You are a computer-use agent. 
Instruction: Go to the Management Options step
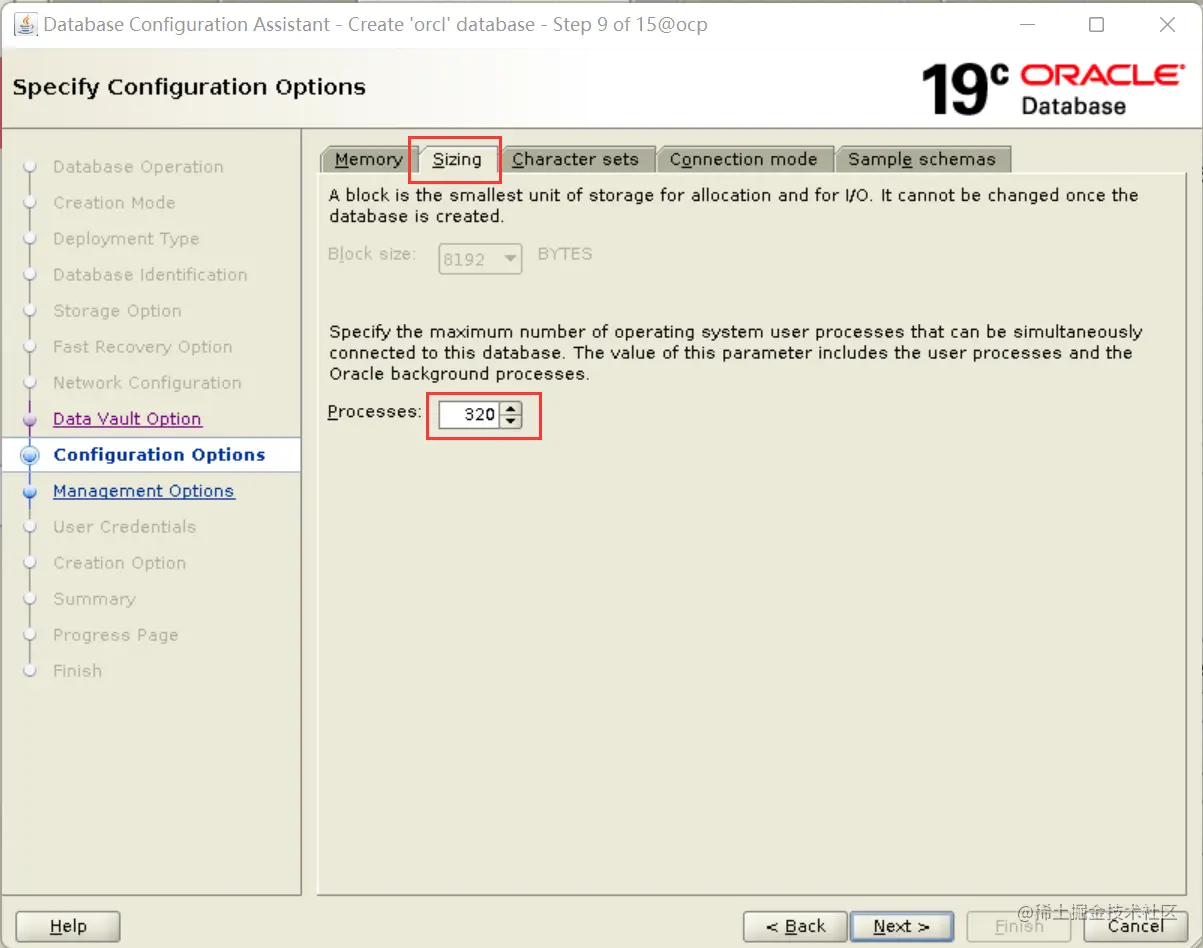point(144,491)
